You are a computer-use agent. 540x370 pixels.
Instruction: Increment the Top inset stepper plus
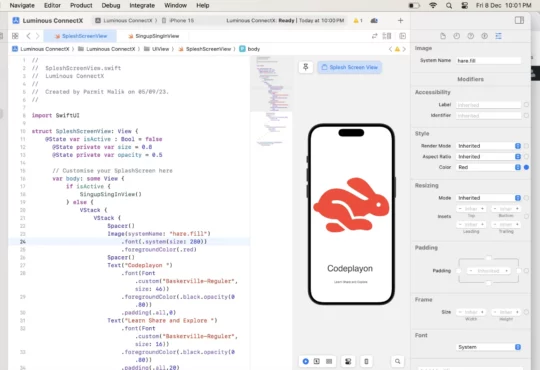(x=482, y=208)
